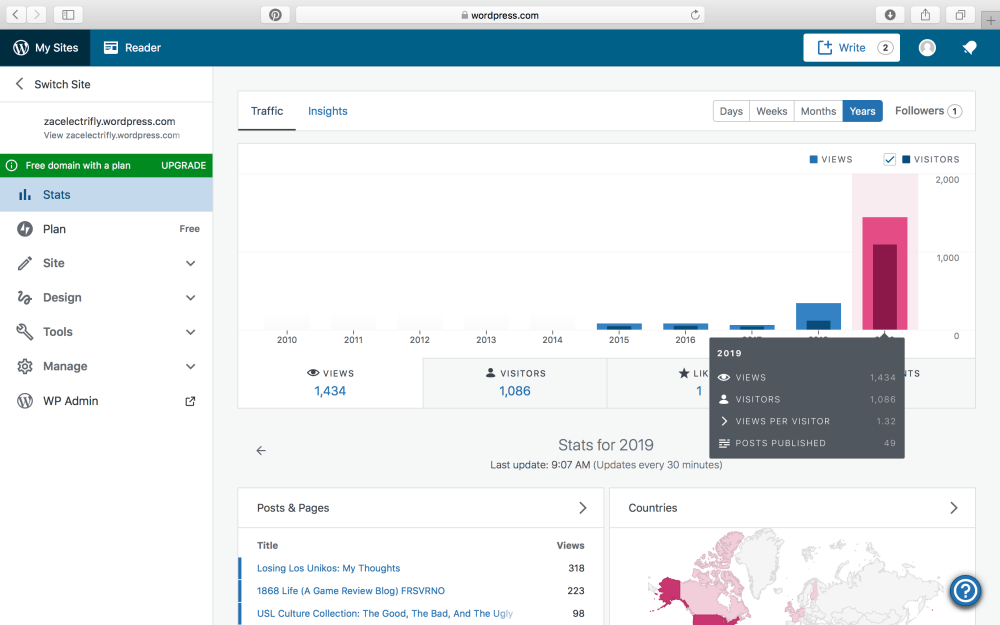Click the Pinterest icon in Safari toolbar
The image size is (1000, 625).
275,15
